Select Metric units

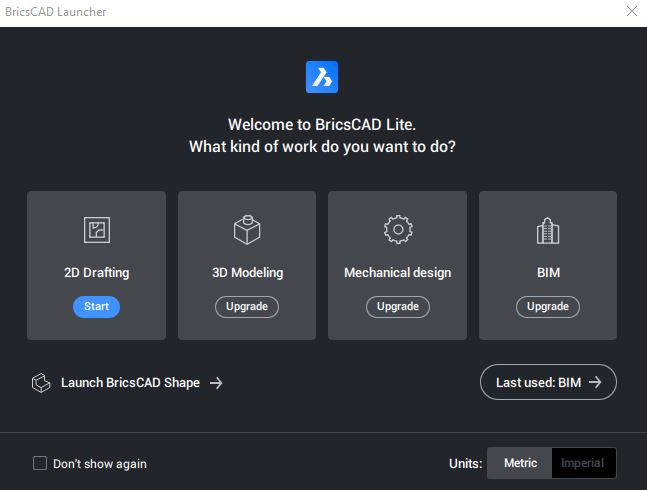click(x=520, y=463)
